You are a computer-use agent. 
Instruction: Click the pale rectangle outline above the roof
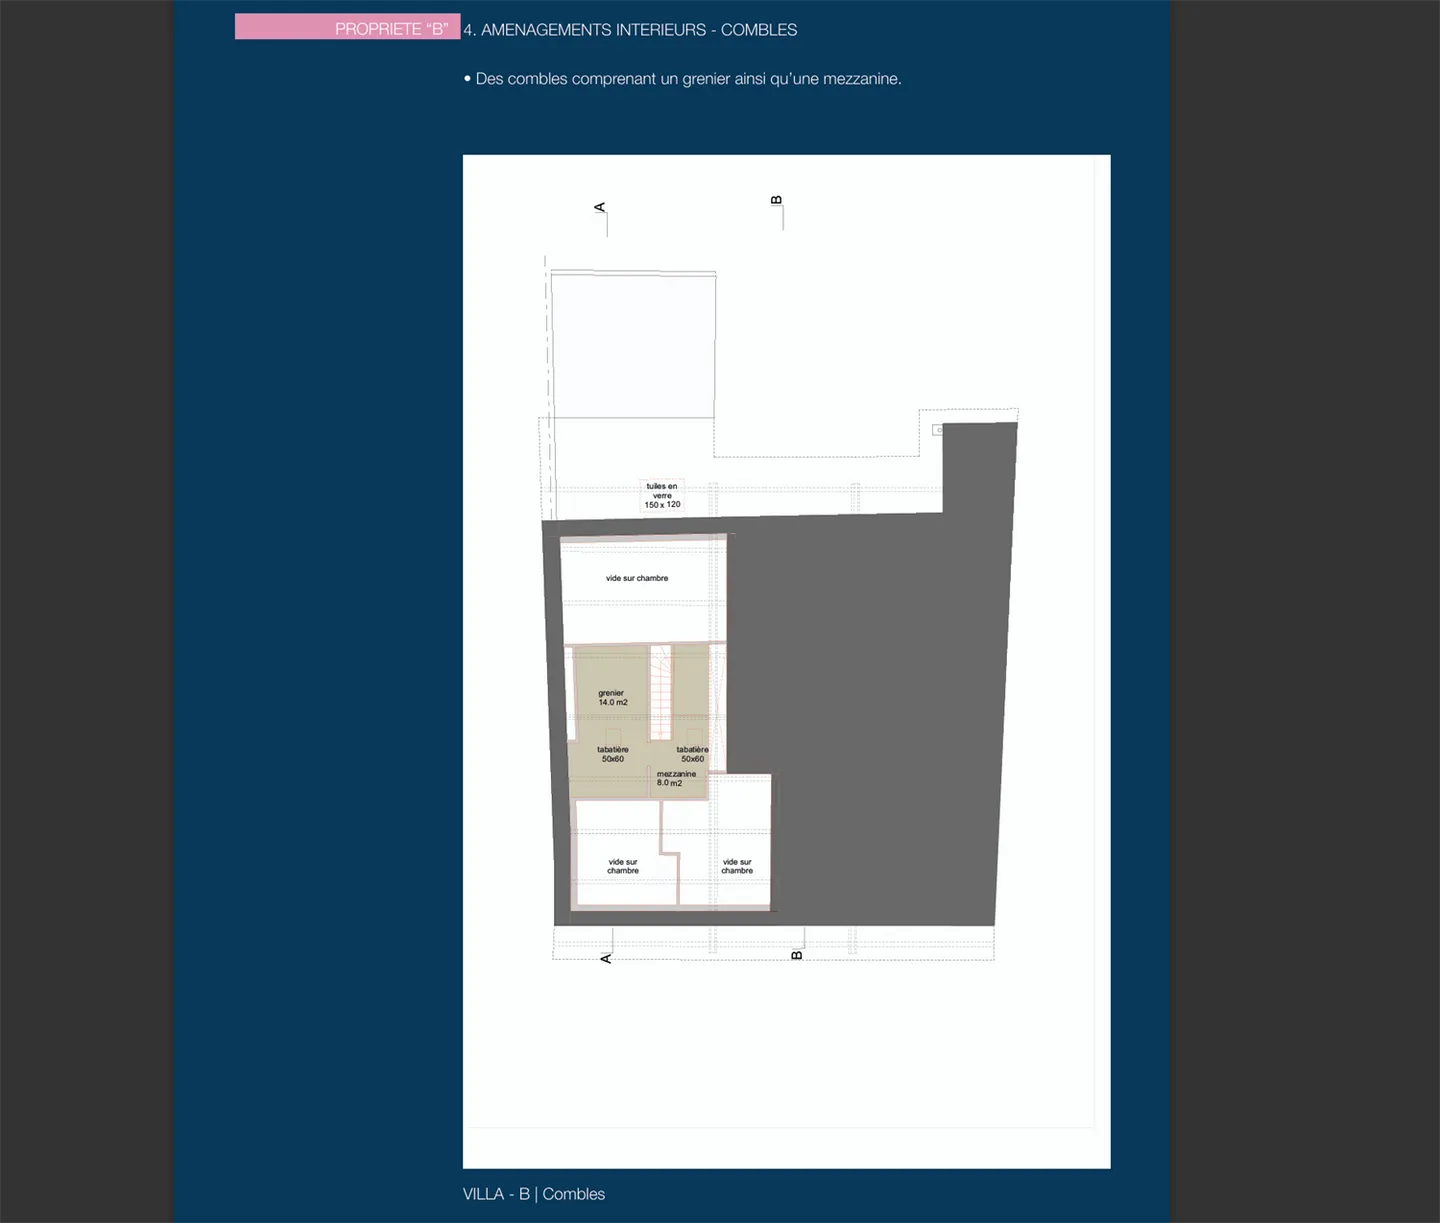pyautogui.click(x=633, y=345)
